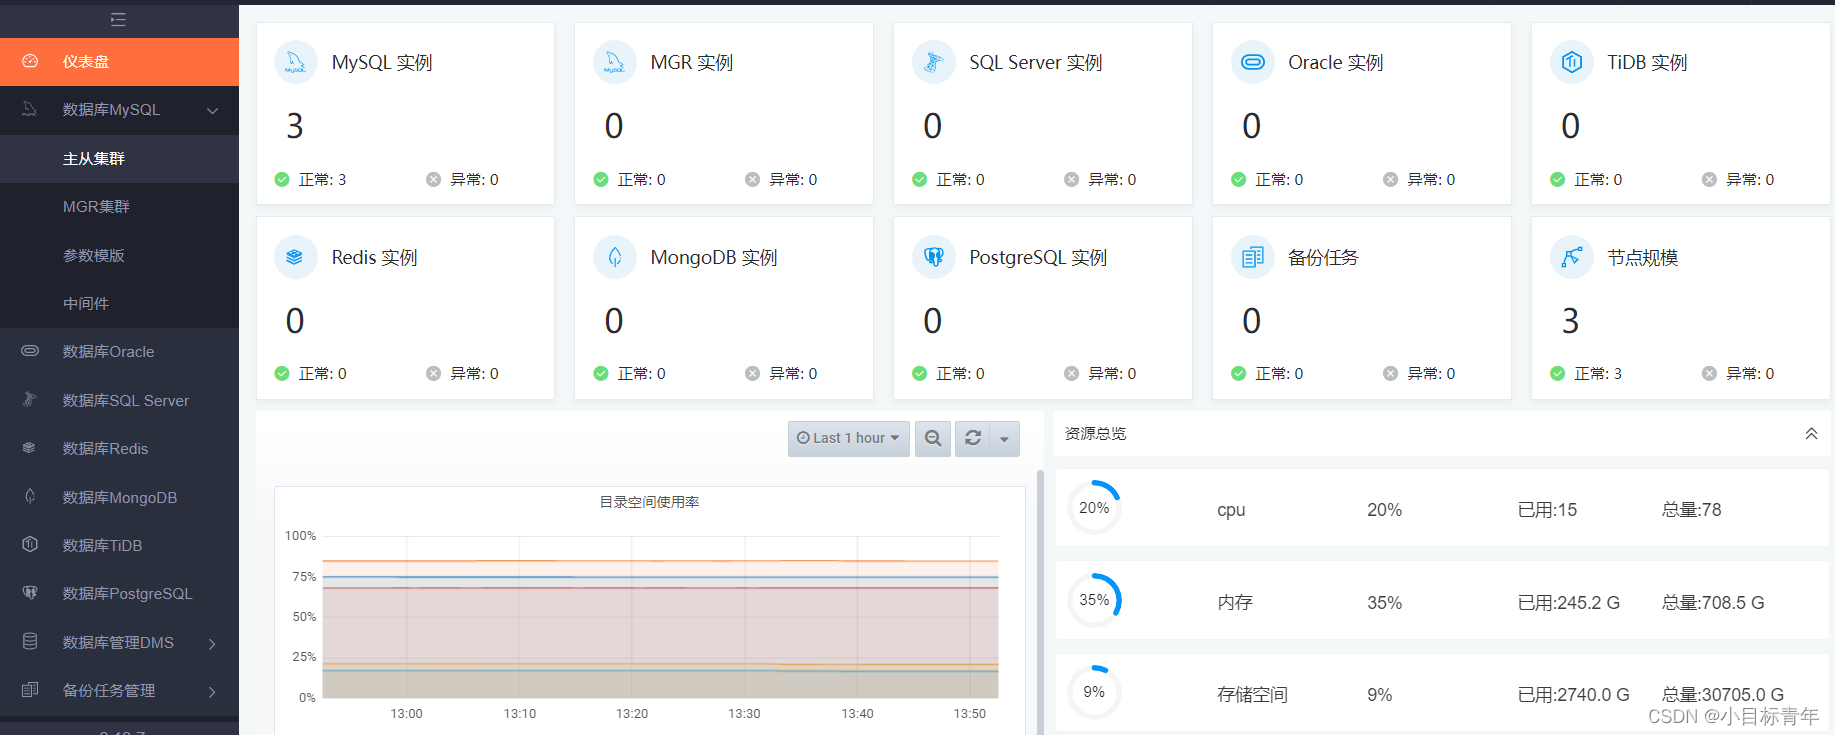Screen dimensions: 1835x735
Task: Open 数据库TiDB in sidebar
Action: (119, 545)
